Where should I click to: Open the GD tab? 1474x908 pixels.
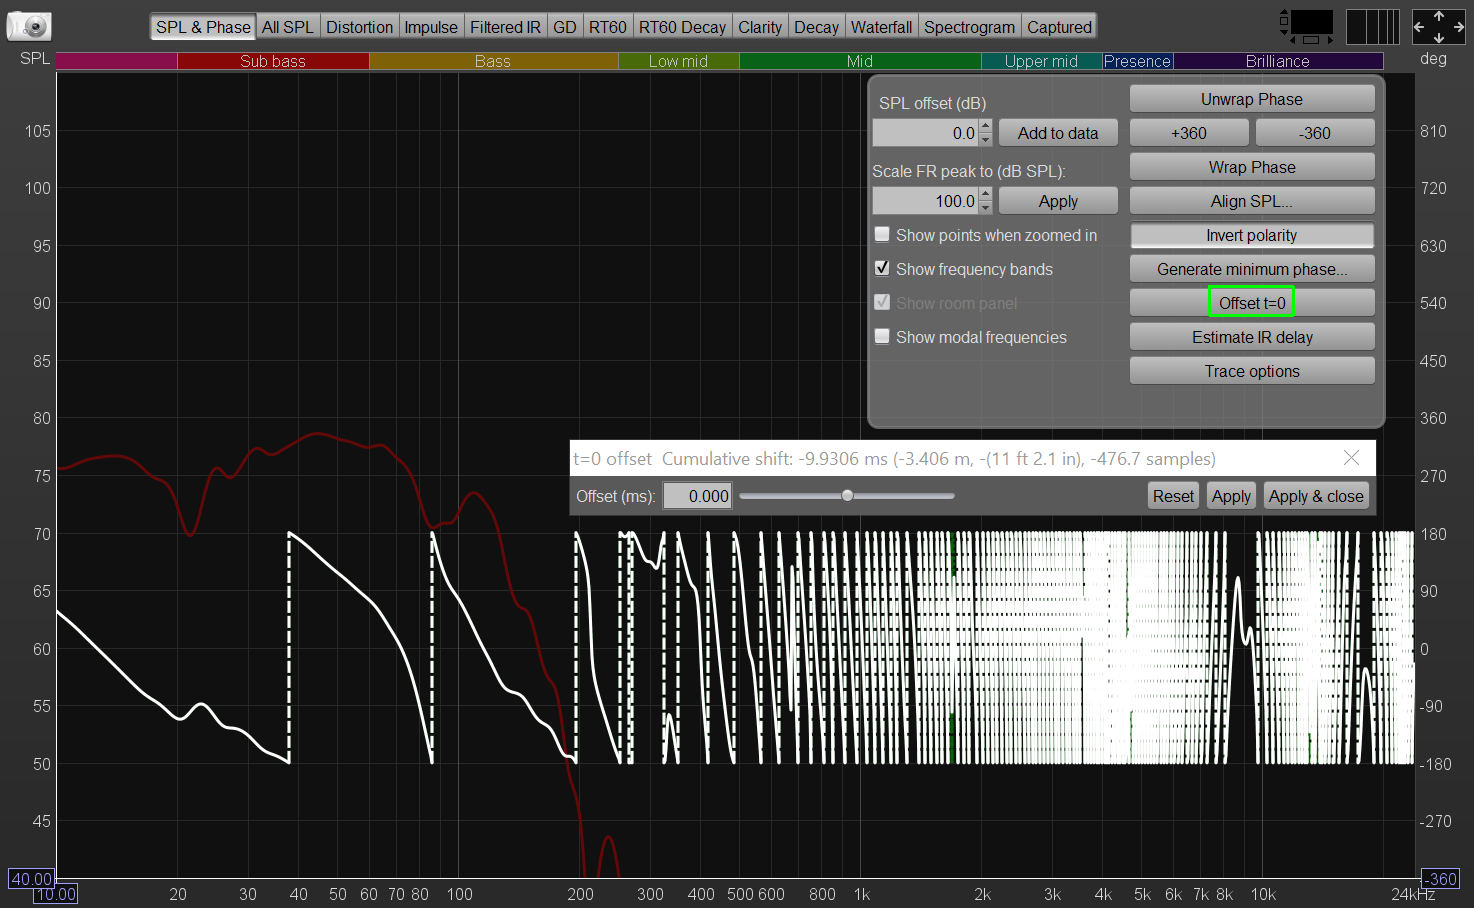click(x=565, y=27)
